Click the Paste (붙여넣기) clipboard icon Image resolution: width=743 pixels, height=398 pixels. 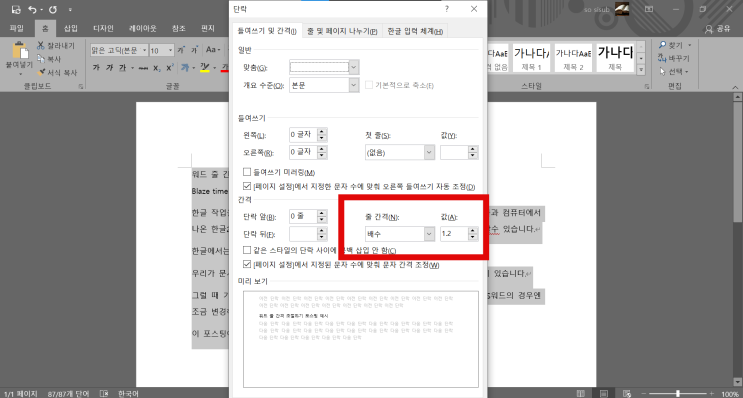20,50
